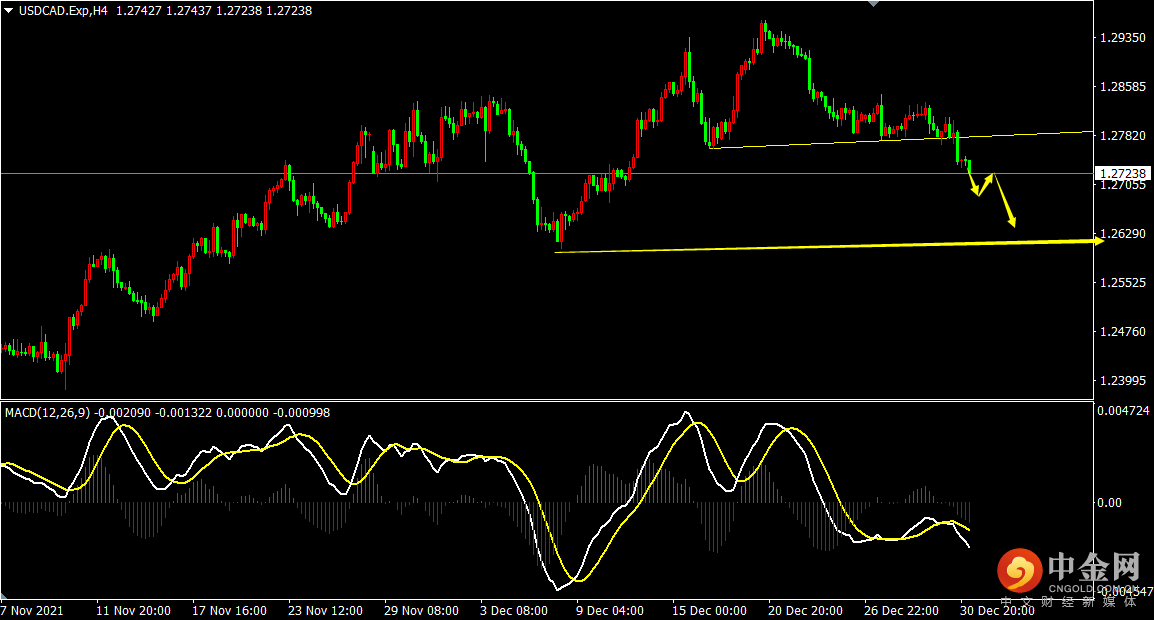1154x620 pixels.
Task: Click the 0.00 level on MACD scale
Action: (1109, 502)
